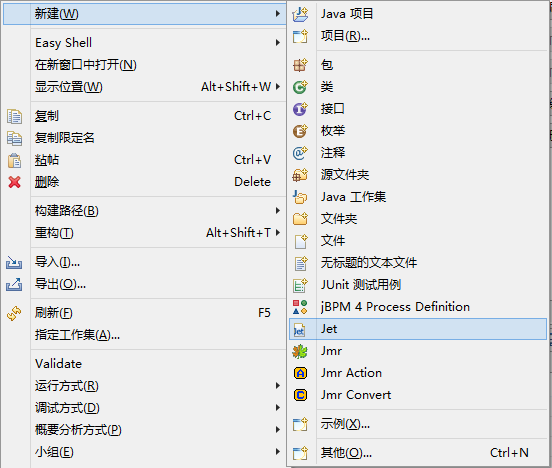
Task: Click the Java 项目 new project icon
Action: [300, 14]
